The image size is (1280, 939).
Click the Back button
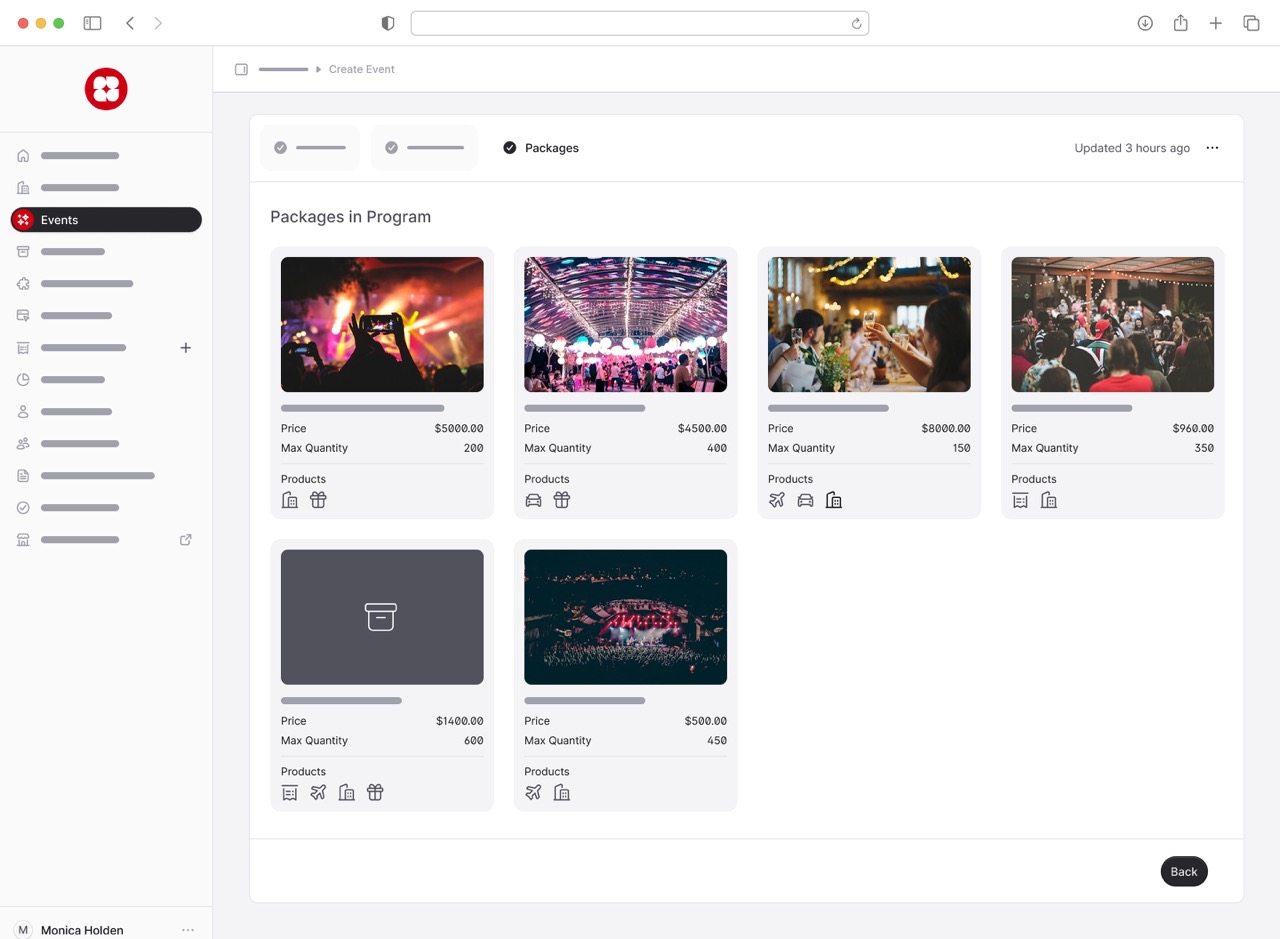coord(1184,871)
